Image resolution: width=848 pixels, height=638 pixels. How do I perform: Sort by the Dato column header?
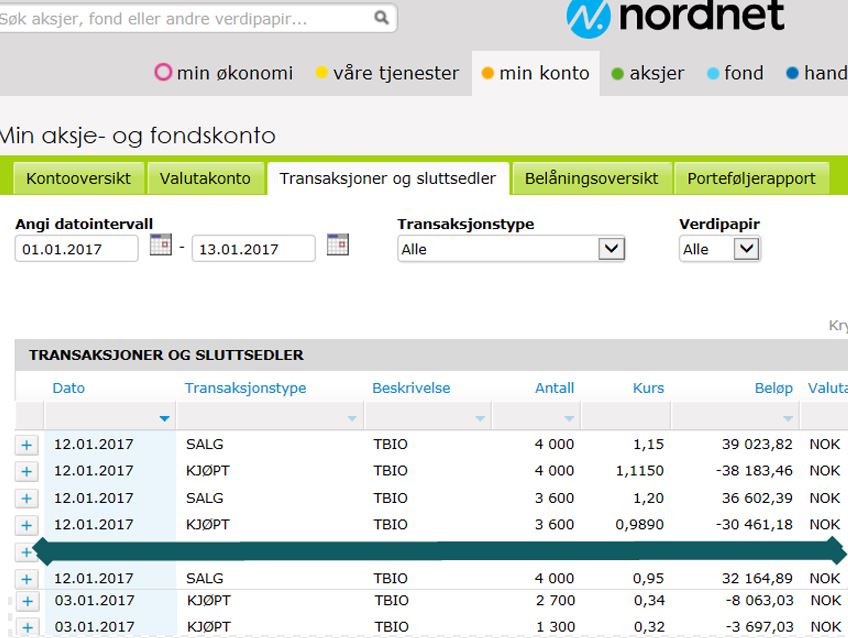(69, 388)
